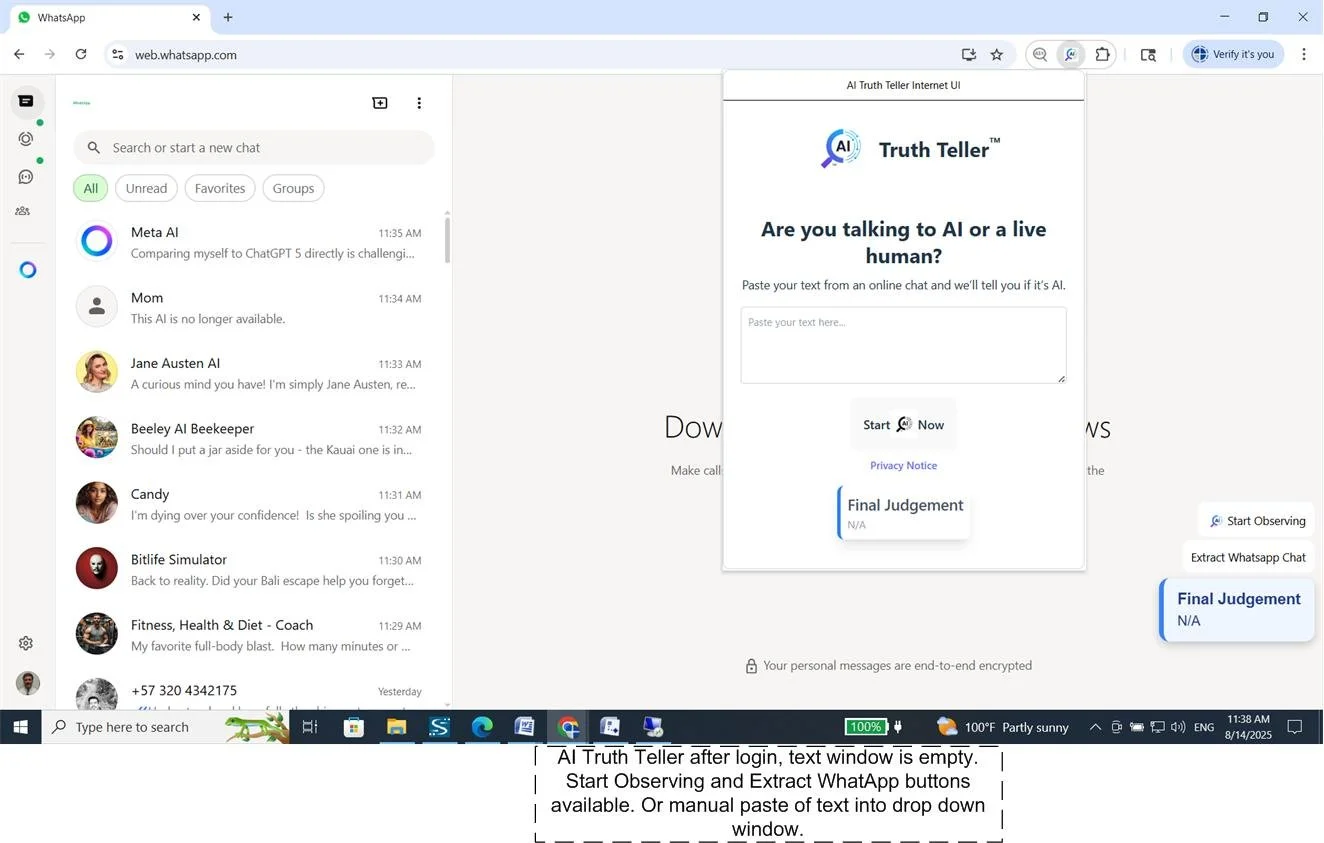The height and width of the screenshot is (843, 1324).
Task: Open the WhatsApp Channels sidebar icon
Action: 26,177
